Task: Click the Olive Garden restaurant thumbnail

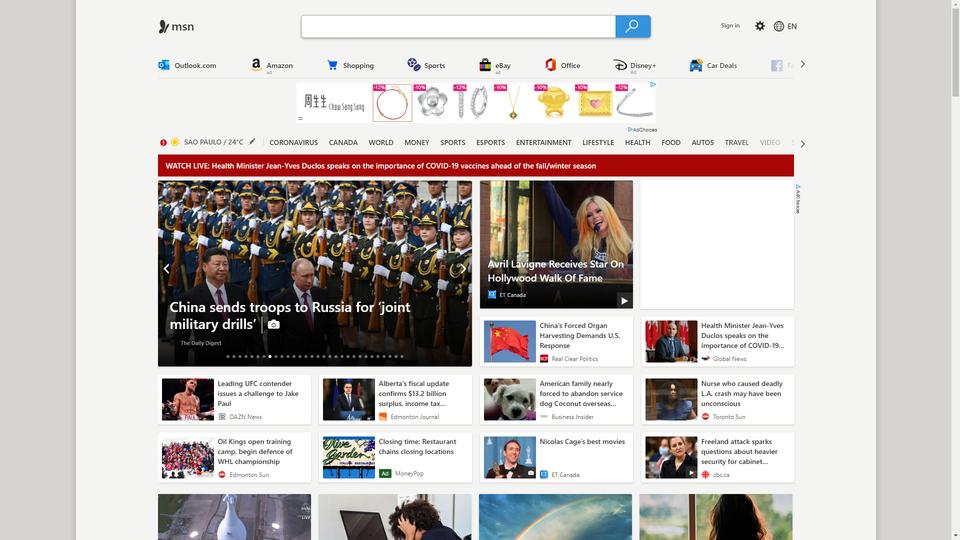Action: (x=348, y=457)
